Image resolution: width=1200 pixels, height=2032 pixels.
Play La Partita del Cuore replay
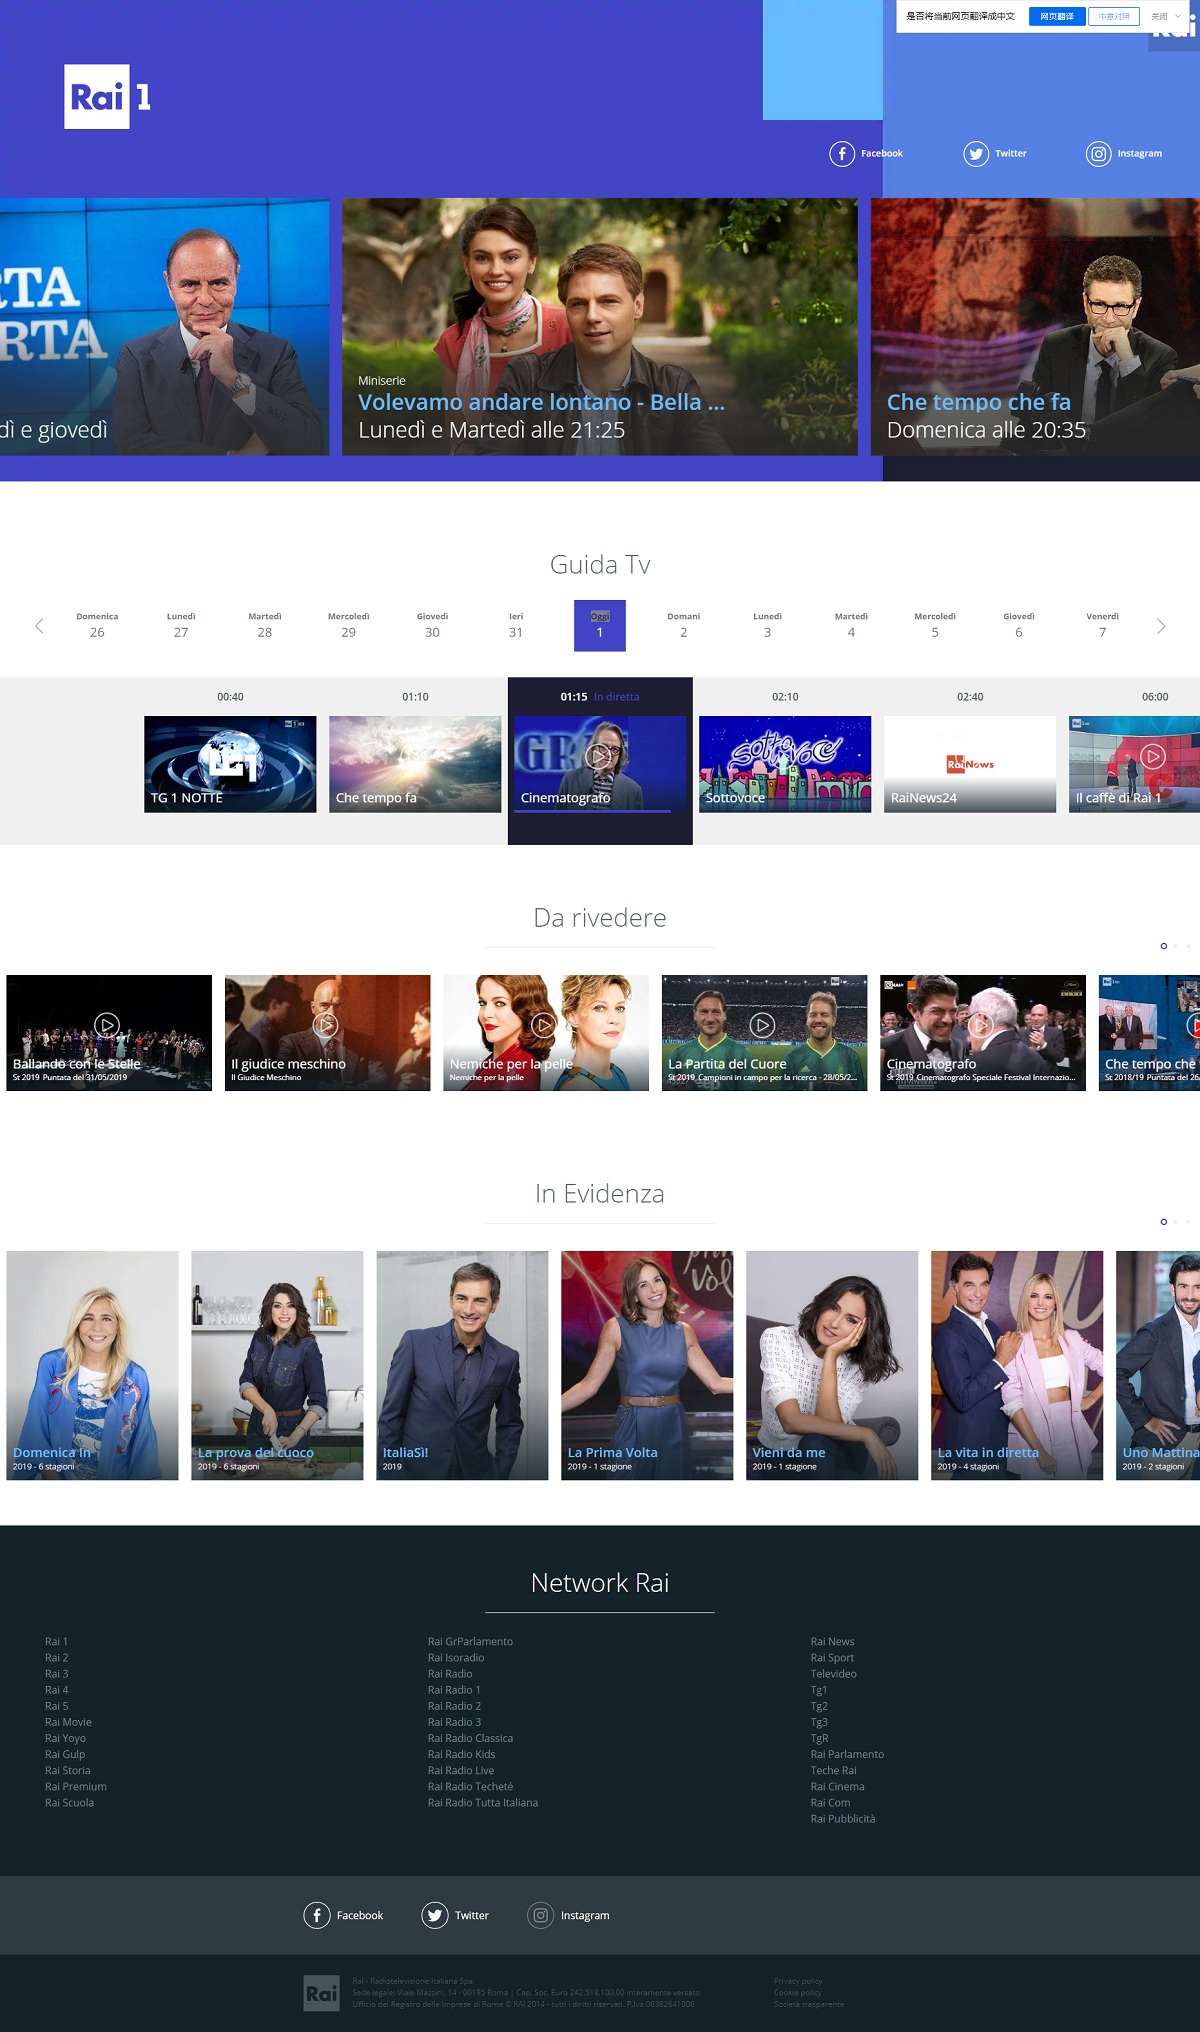pyautogui.click(x=762, y=1024)
